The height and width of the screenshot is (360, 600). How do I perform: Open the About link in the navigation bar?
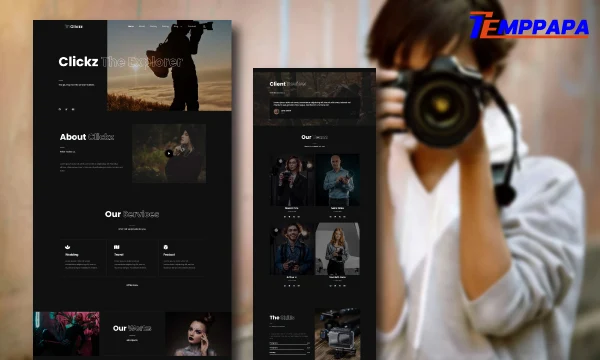tap(142, 26)
